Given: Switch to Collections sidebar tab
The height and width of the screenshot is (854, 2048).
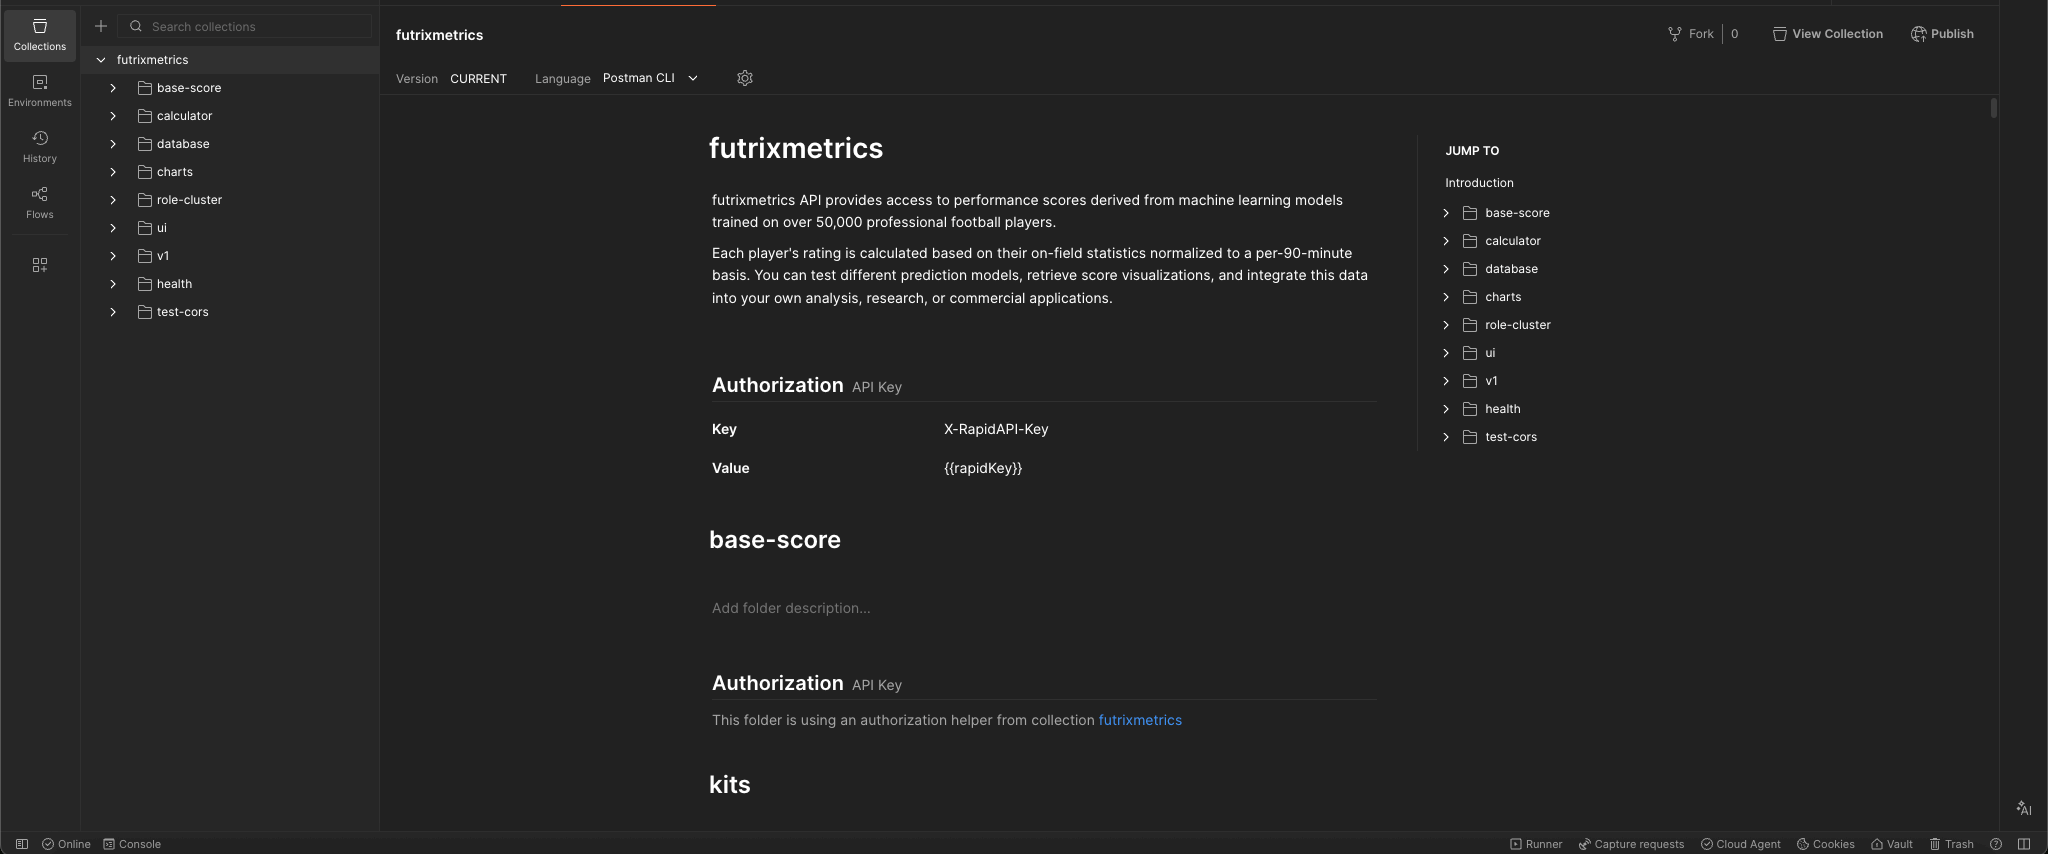Looking at the screenshot, I should (x=40, y=34).
